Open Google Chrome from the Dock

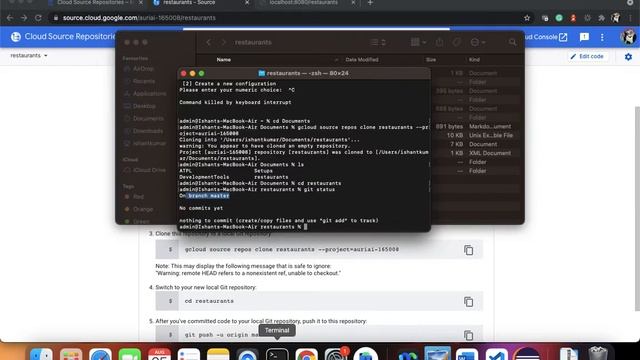307,354
